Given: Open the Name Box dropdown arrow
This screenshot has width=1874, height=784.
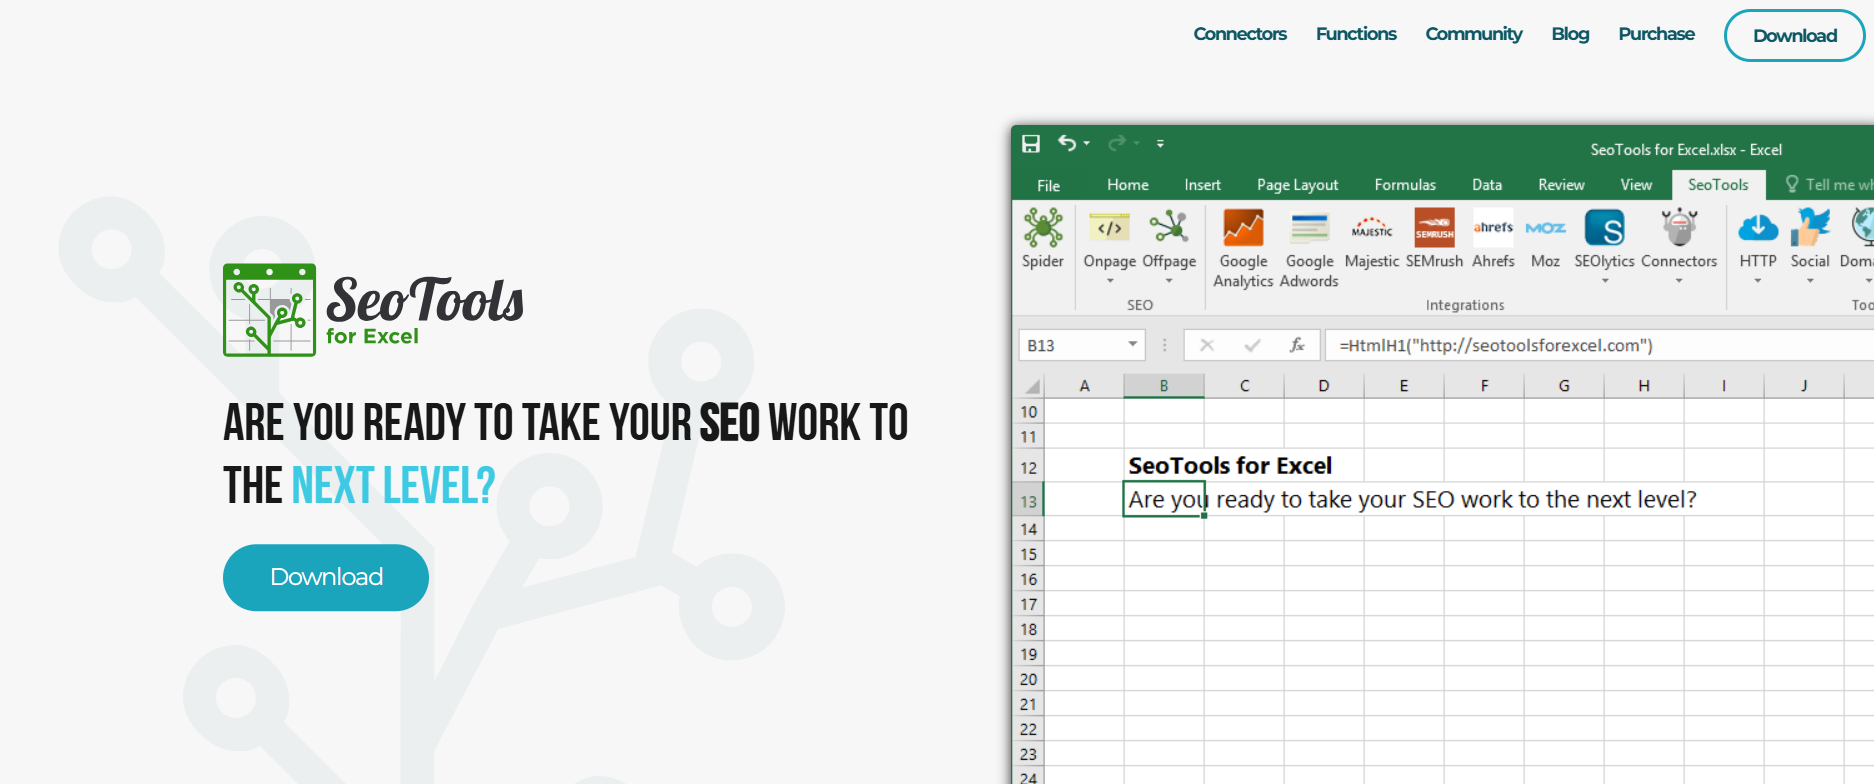Looking at the screenshot, I should point(1132,344).
